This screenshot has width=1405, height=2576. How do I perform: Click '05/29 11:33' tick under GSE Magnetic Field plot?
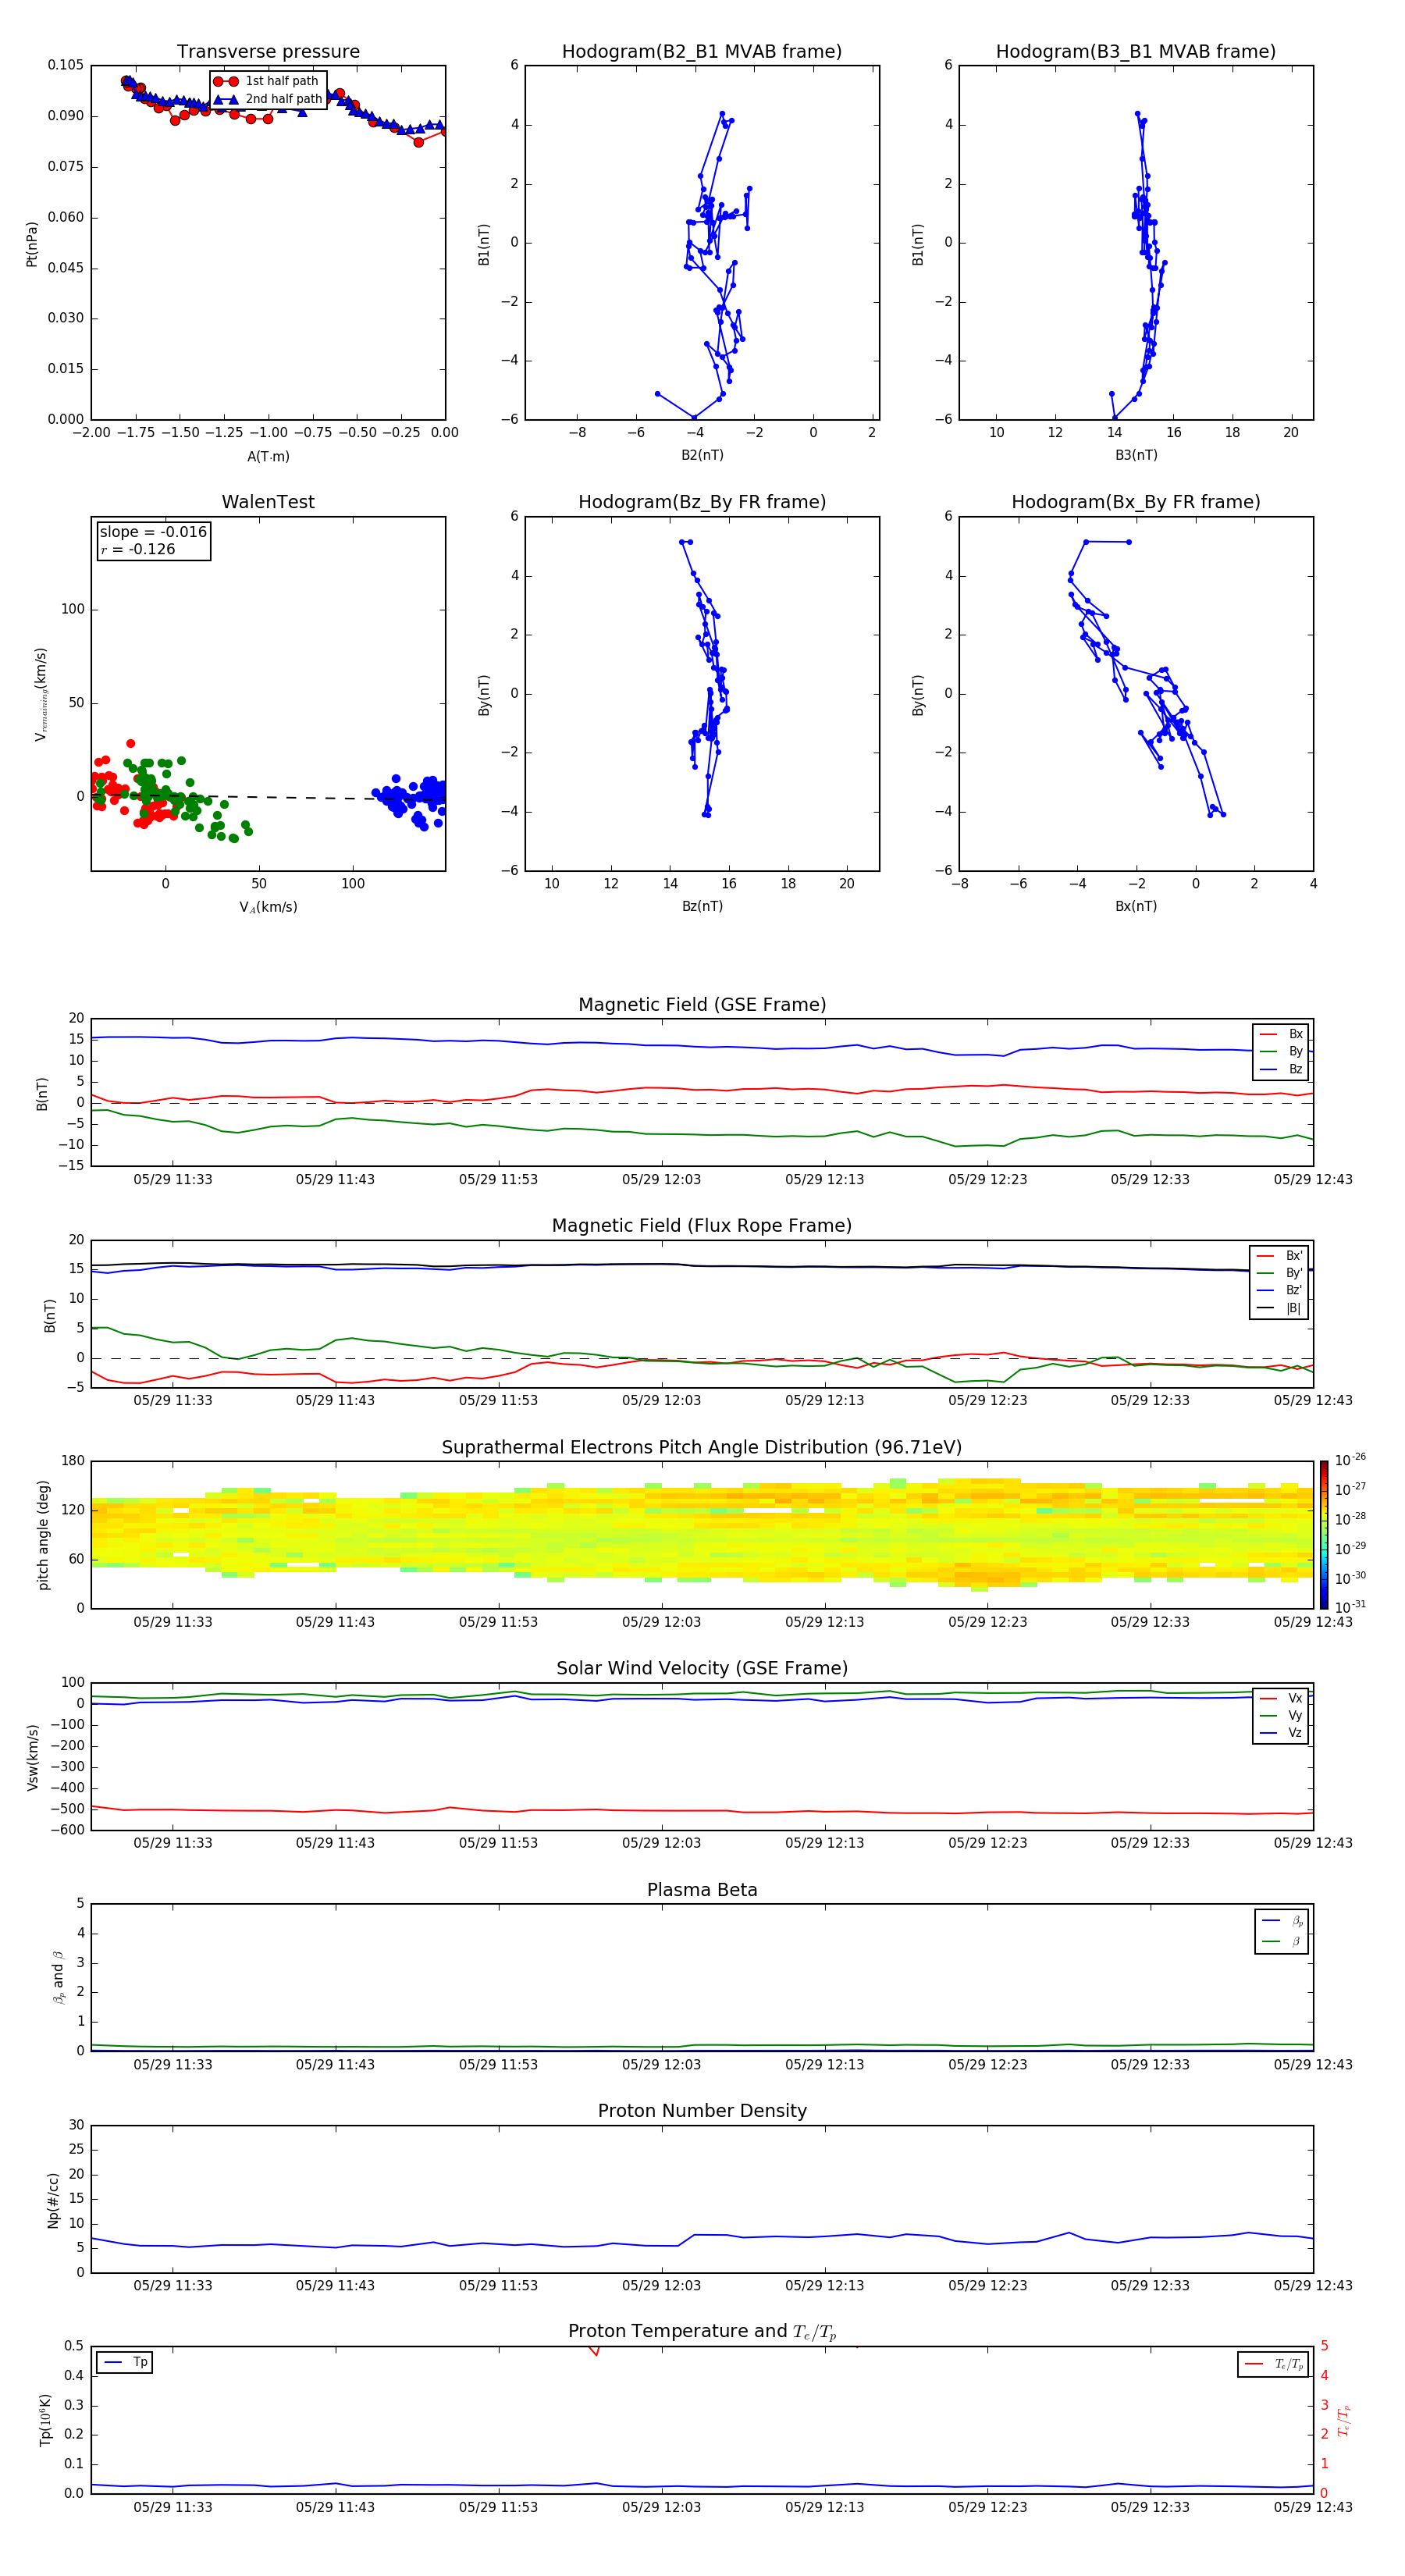[173, 1180]
